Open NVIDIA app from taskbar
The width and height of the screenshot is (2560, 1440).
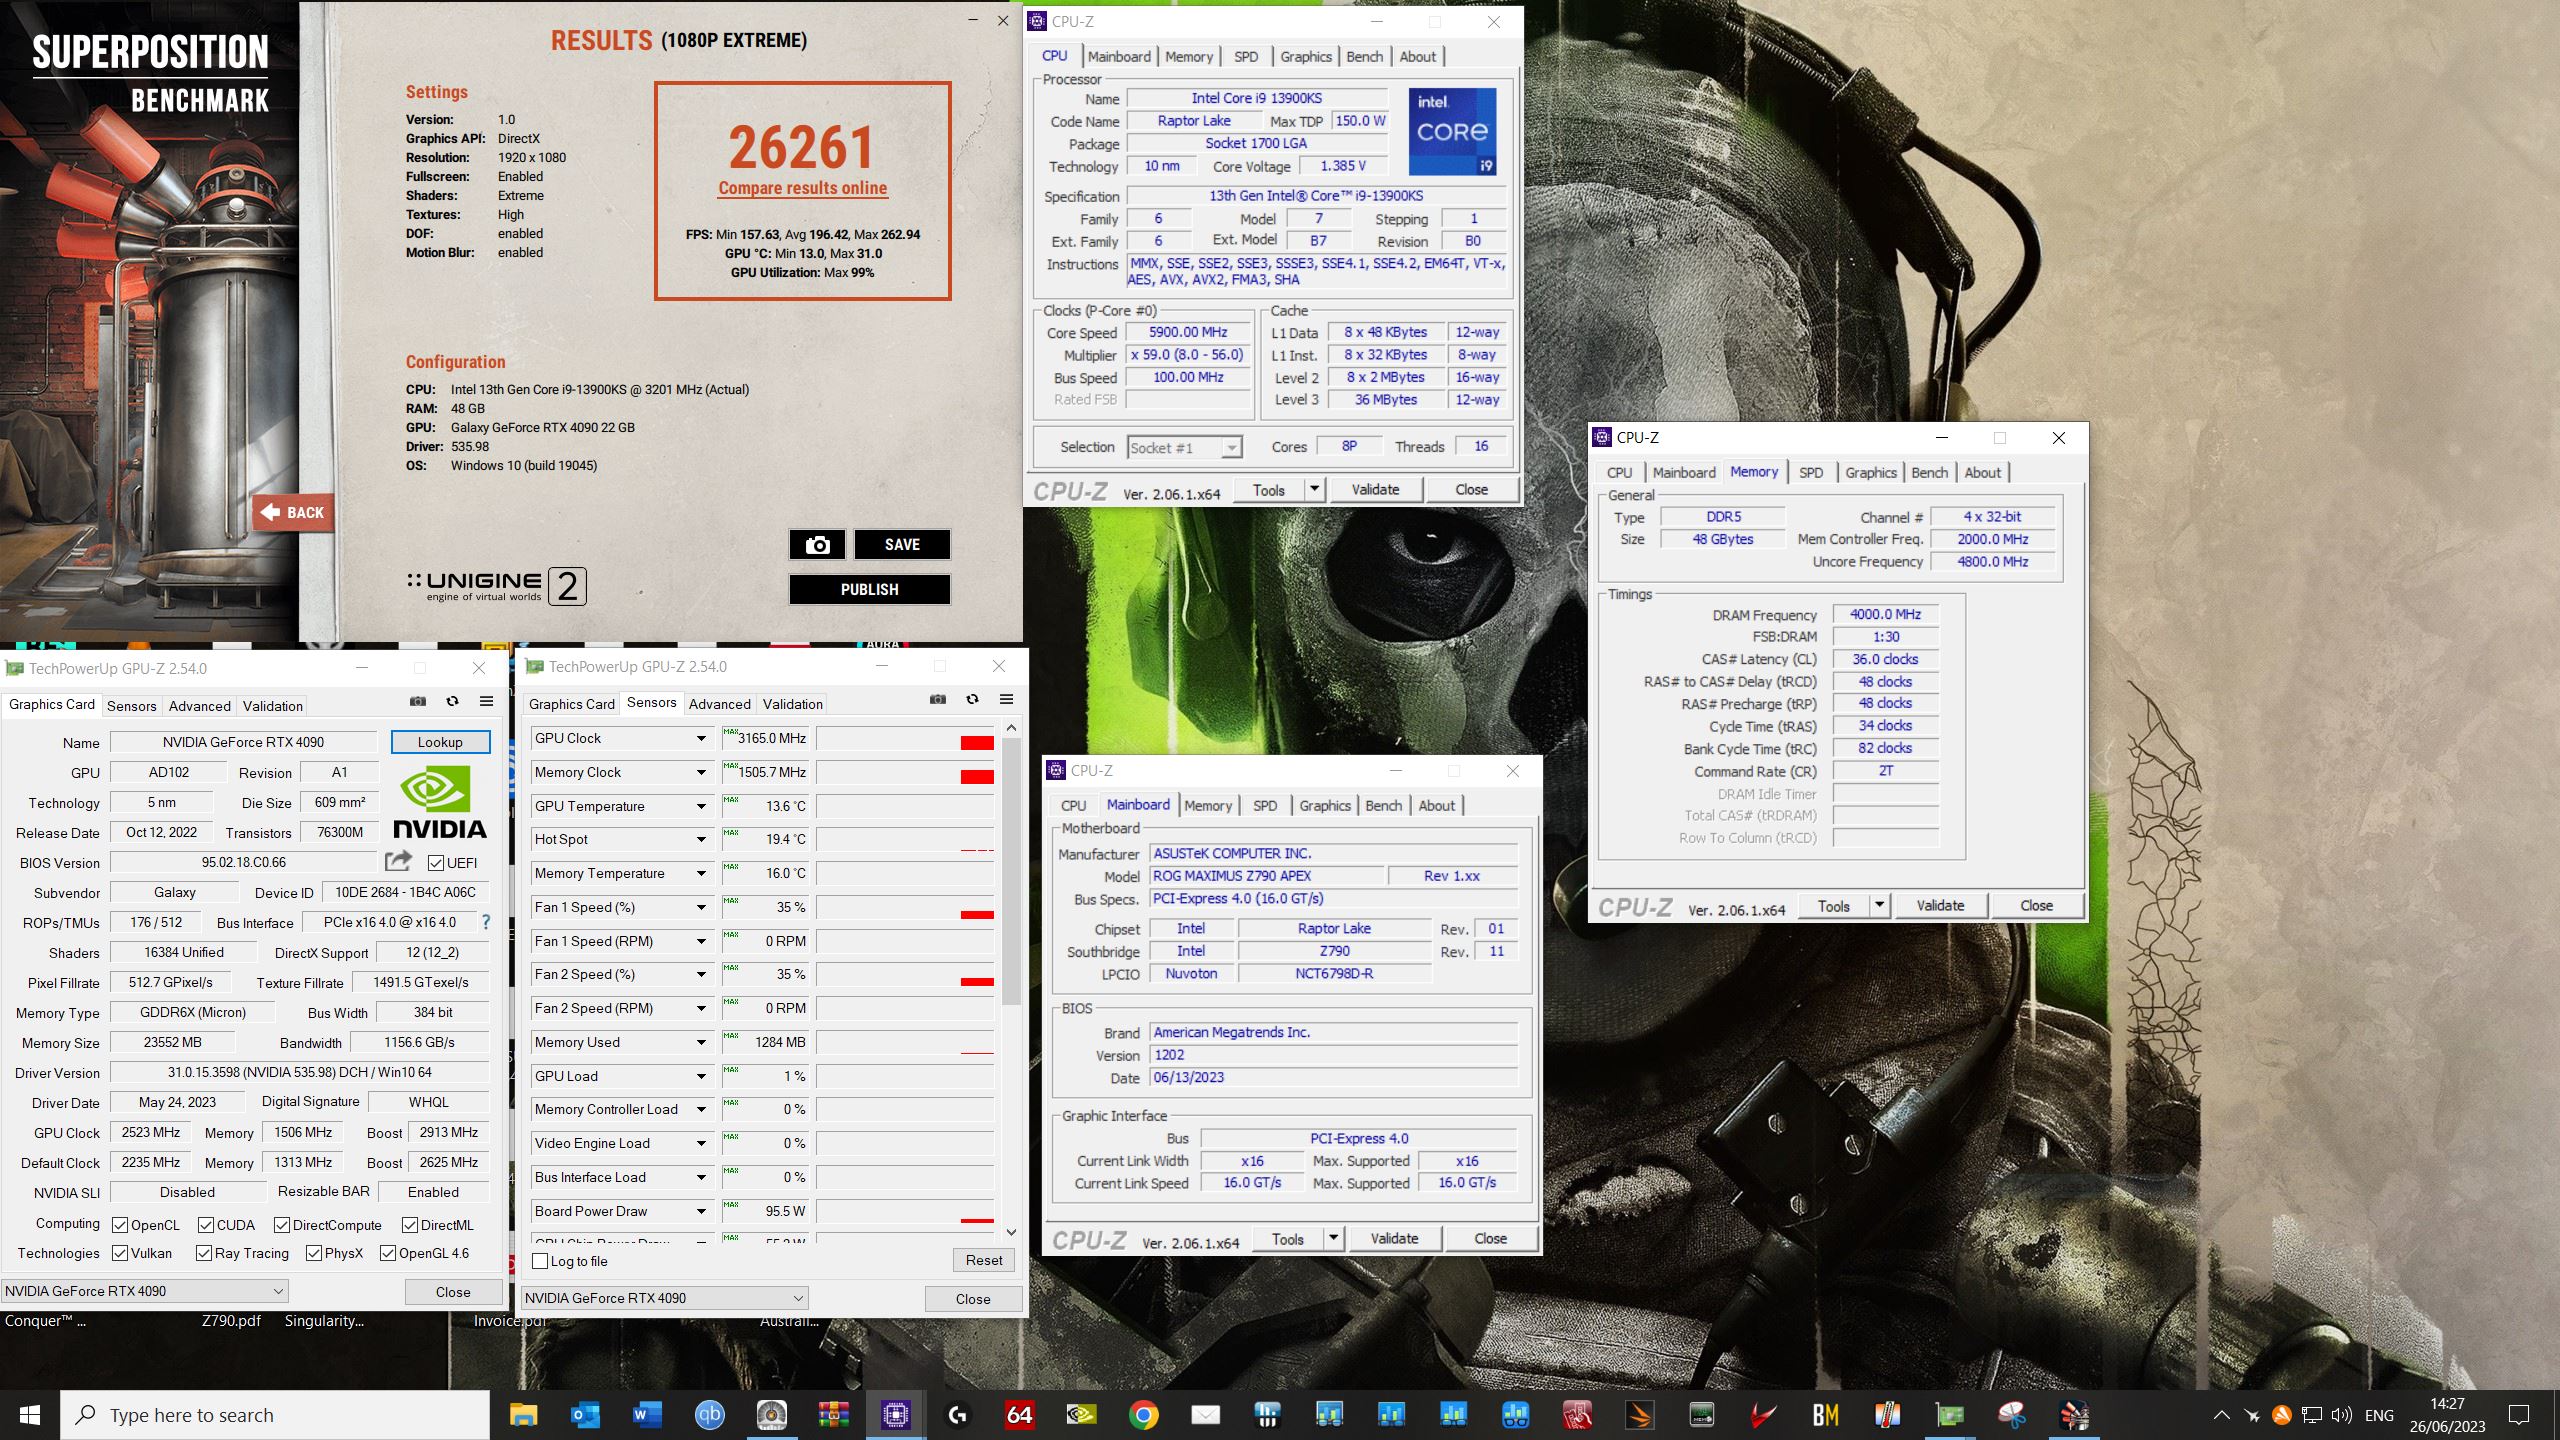(1081, 1415)
